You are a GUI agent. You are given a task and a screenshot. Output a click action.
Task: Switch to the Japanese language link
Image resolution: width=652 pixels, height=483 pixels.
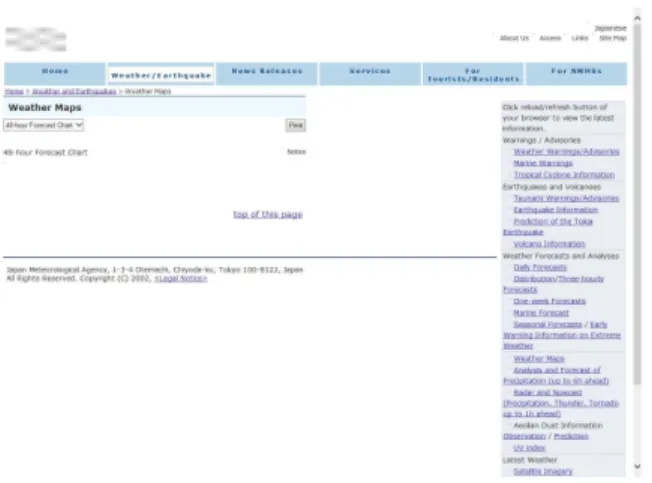tap(610, 28)
